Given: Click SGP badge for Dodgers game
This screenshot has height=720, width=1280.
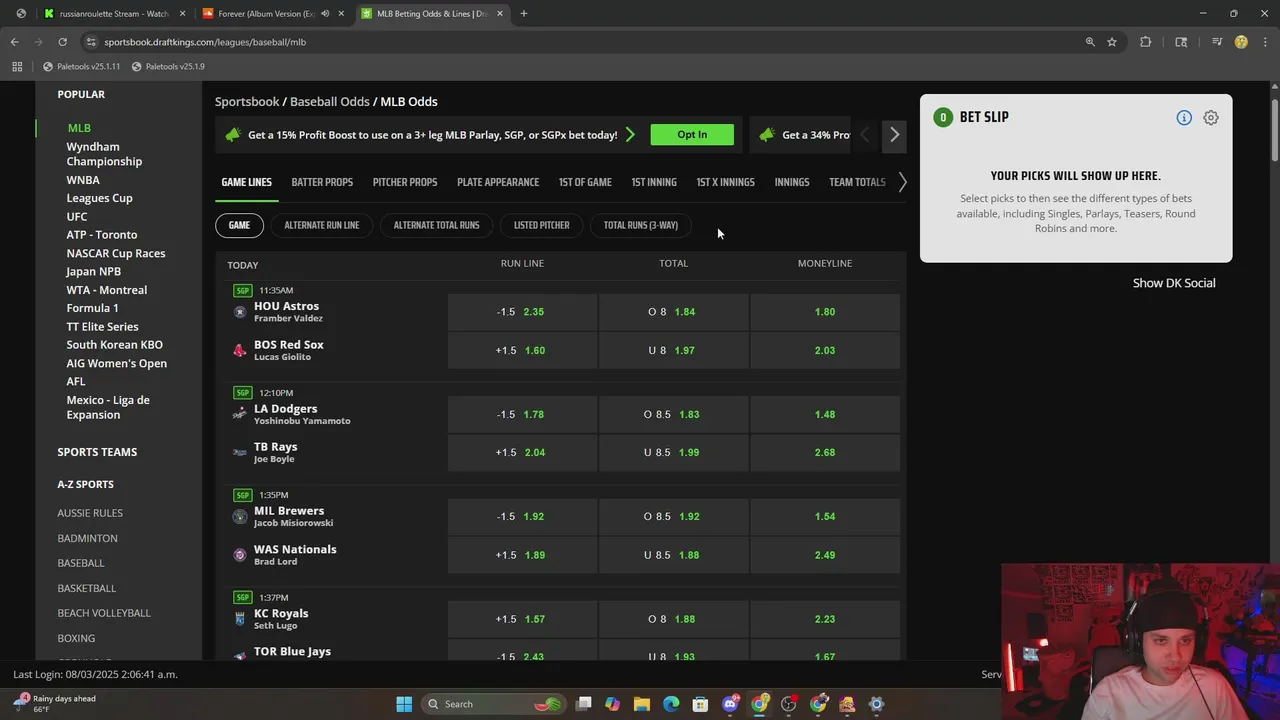Looking at the screenshot, I should pos(243,393).
